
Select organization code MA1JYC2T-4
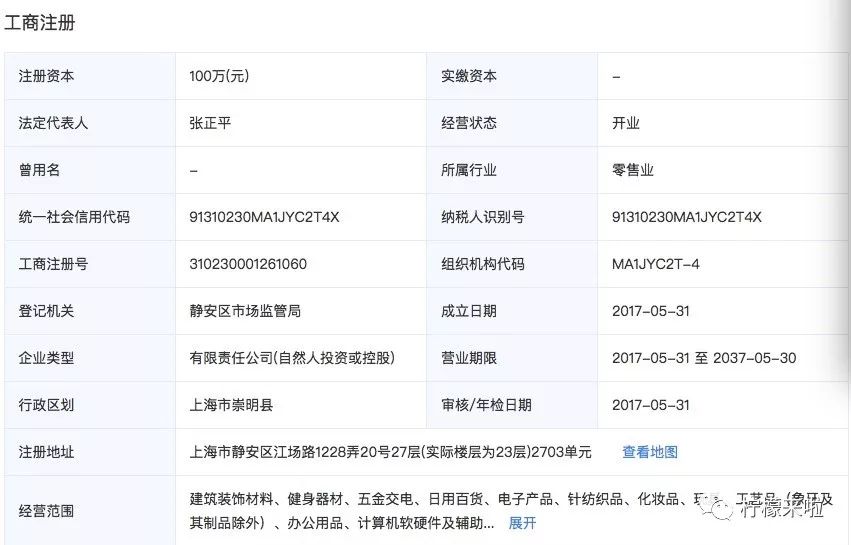point(656,264)
